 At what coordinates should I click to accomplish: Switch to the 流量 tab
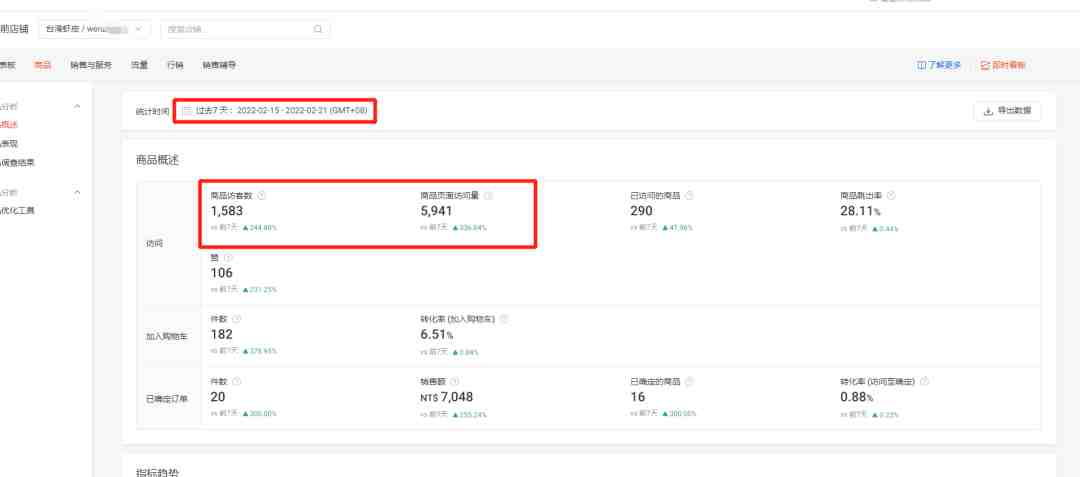(140, 65)
